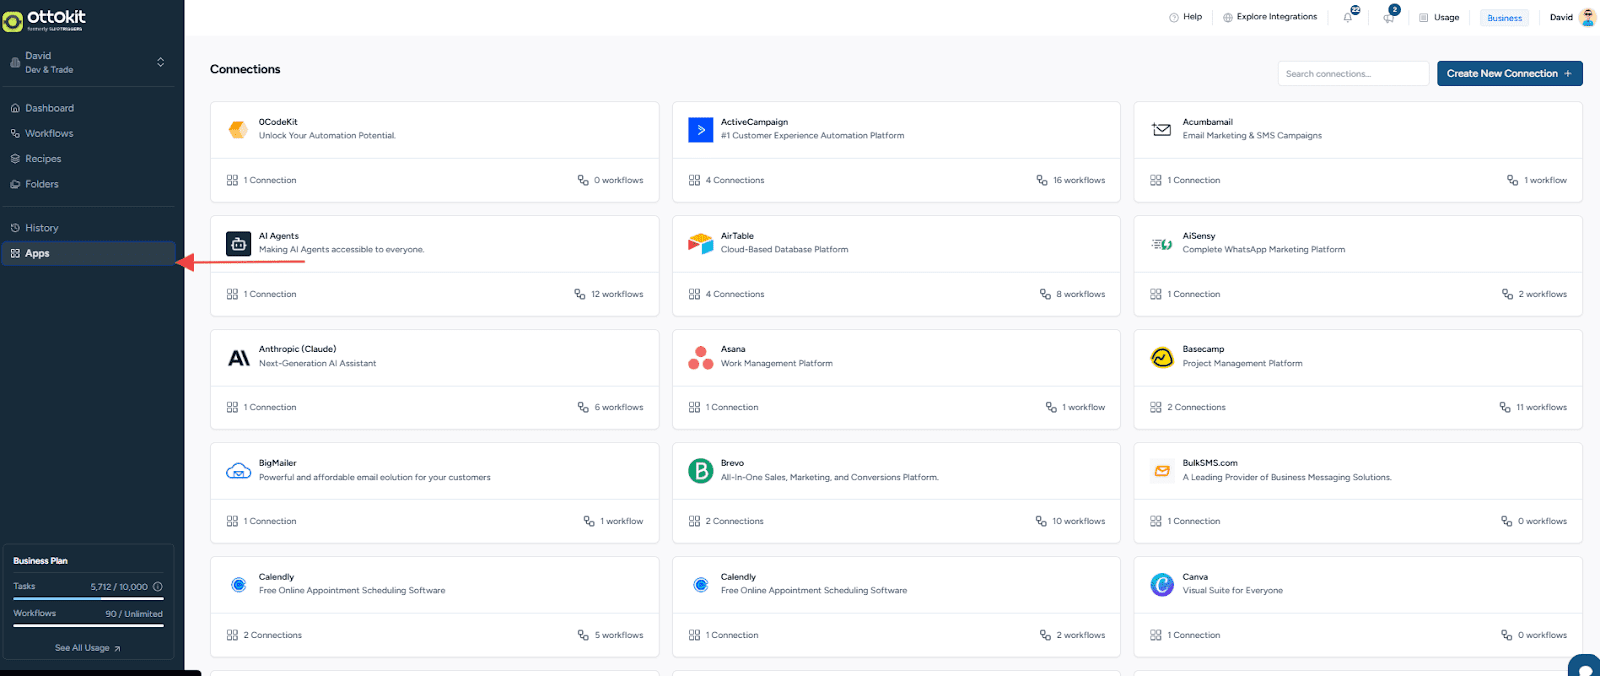Click Create New Connection button

tap(1509, 74)
